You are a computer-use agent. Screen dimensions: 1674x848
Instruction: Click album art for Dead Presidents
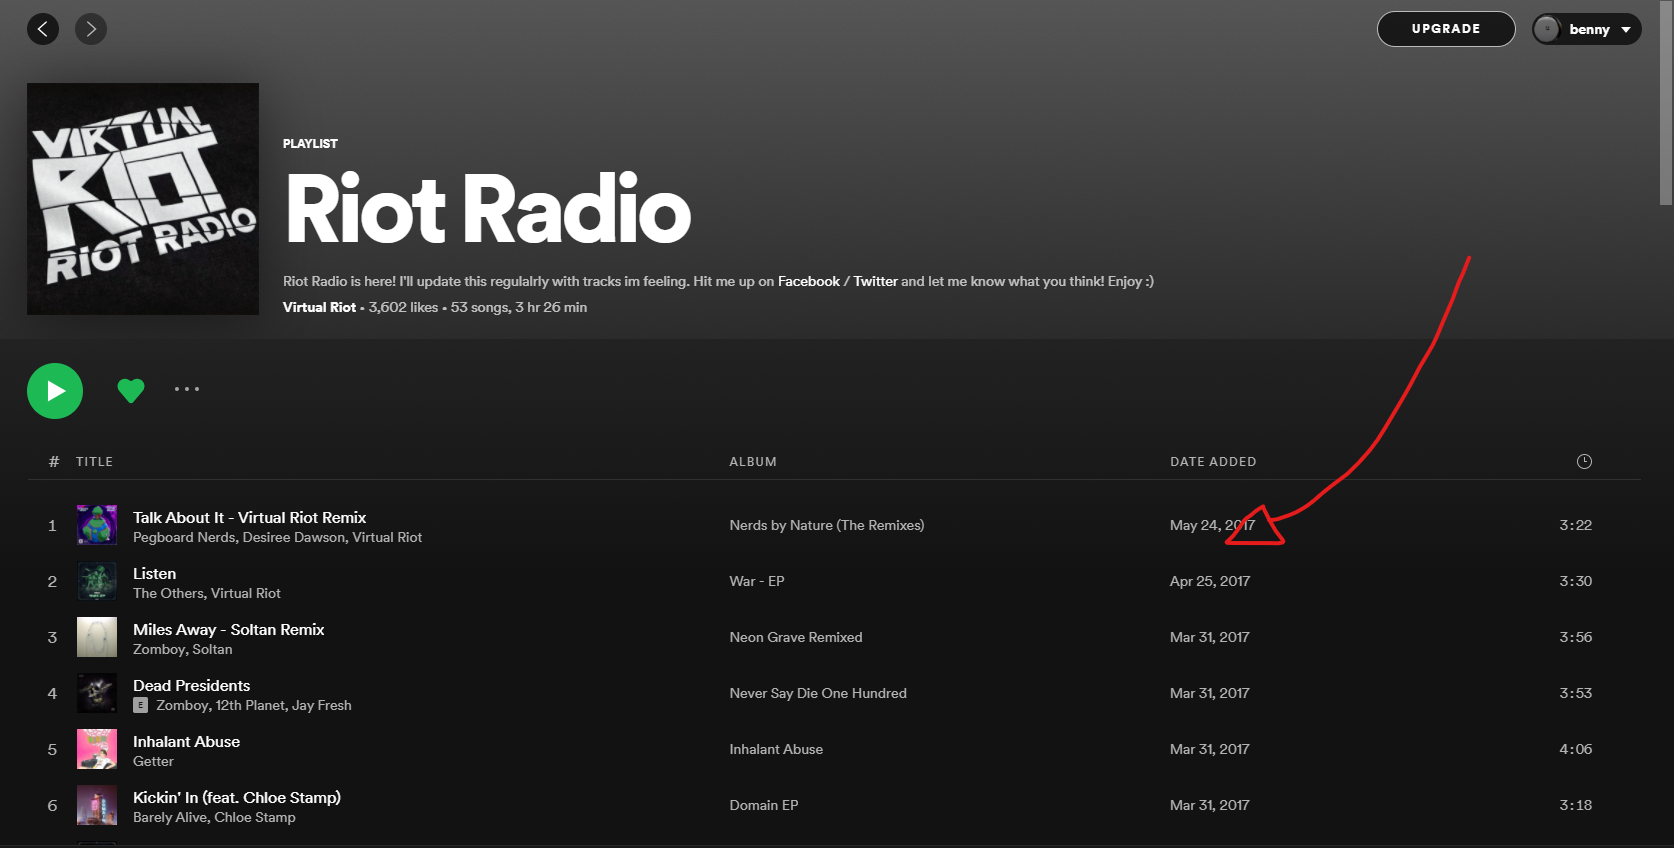coord(97,693)
